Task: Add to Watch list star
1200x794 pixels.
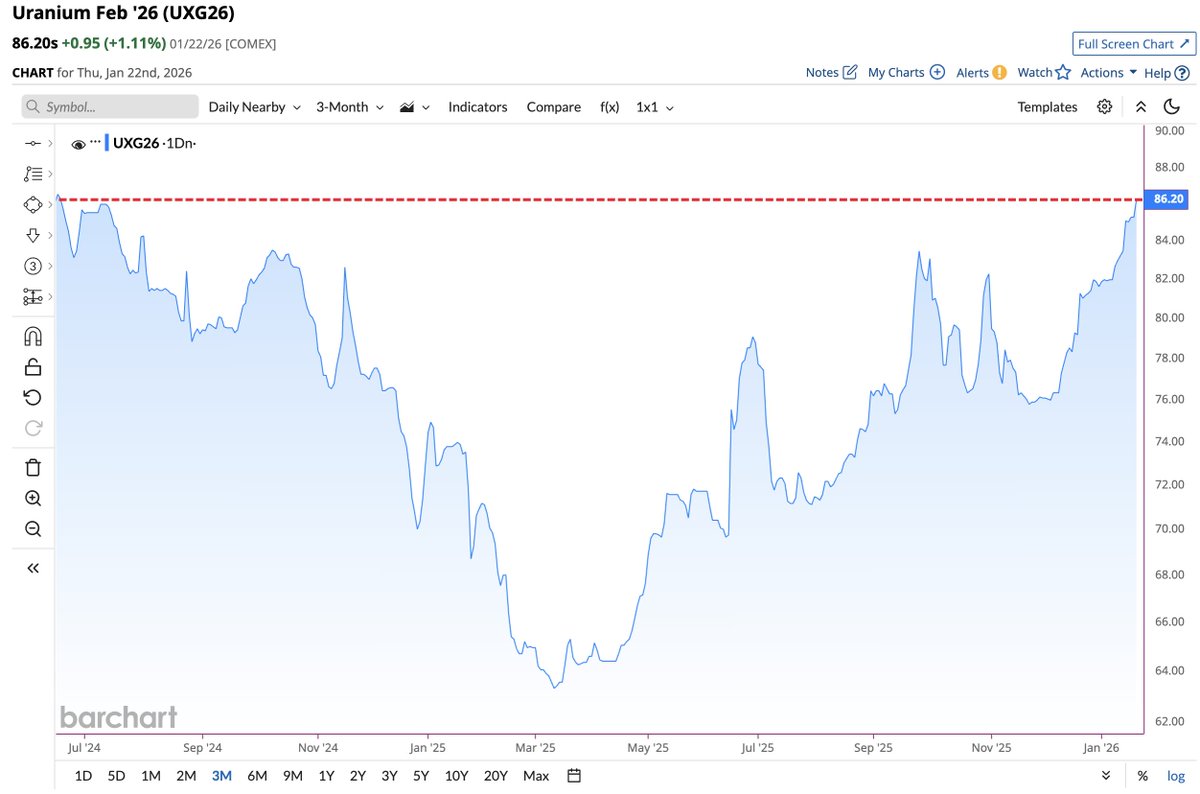Action: click(1044, 72)
